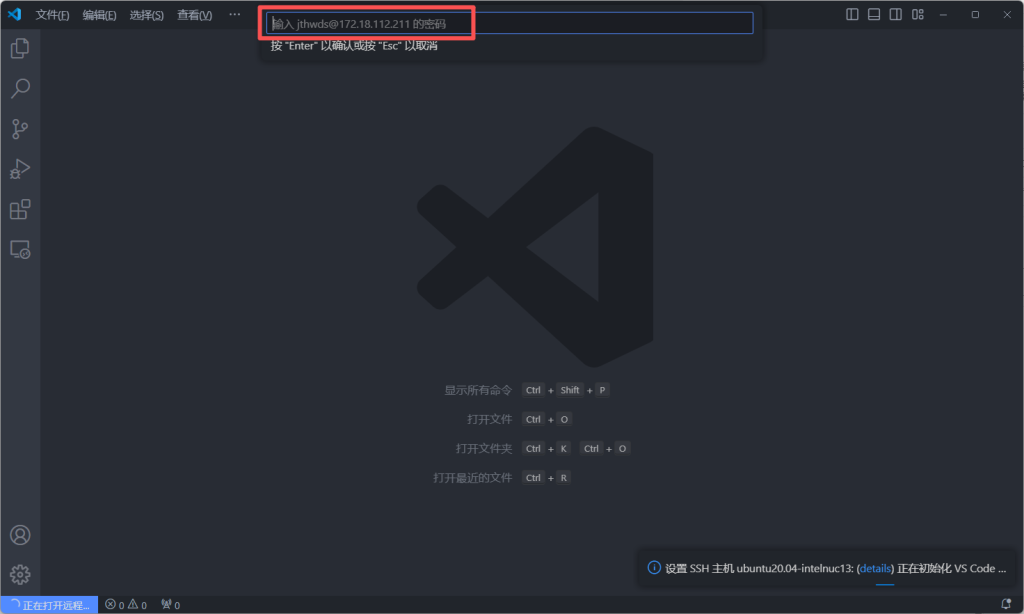Screen dimensions: 1024x614
Task: Open the 查看(V) menu
Action: (x=194, y=15)
